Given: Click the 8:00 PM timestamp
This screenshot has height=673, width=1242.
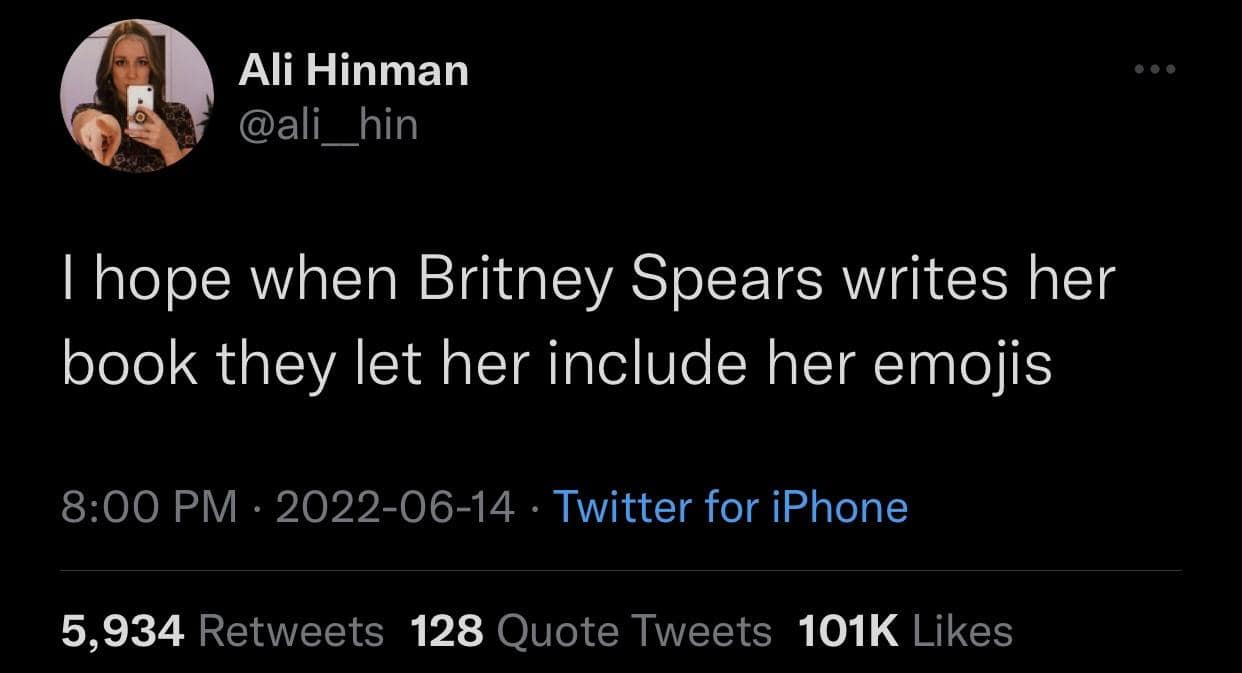Looking at the screenshot, I should click(150, 507).
